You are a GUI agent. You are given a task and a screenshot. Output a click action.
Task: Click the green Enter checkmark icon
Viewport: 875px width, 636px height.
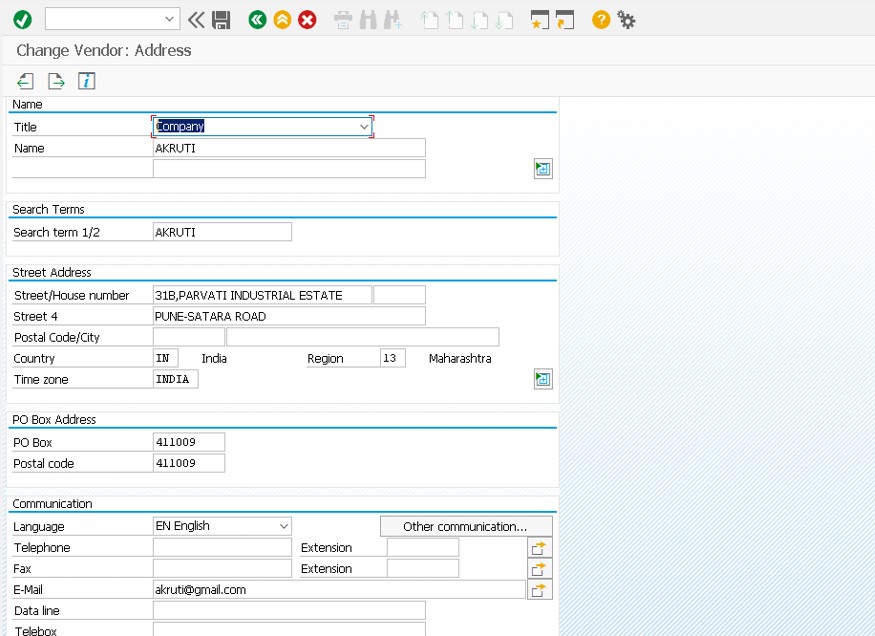tap(22, 20)
